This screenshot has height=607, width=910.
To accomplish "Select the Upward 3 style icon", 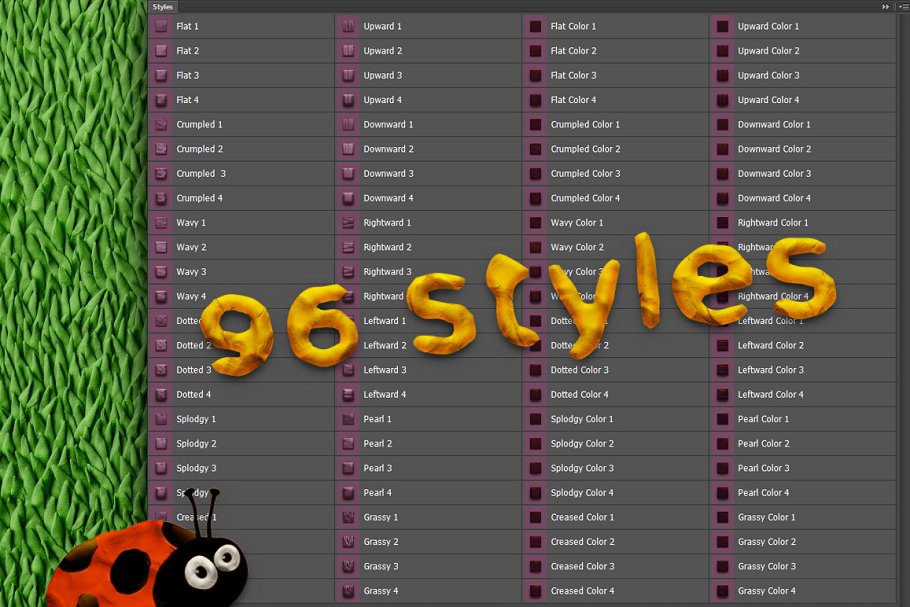I will [x=348, y=76].
